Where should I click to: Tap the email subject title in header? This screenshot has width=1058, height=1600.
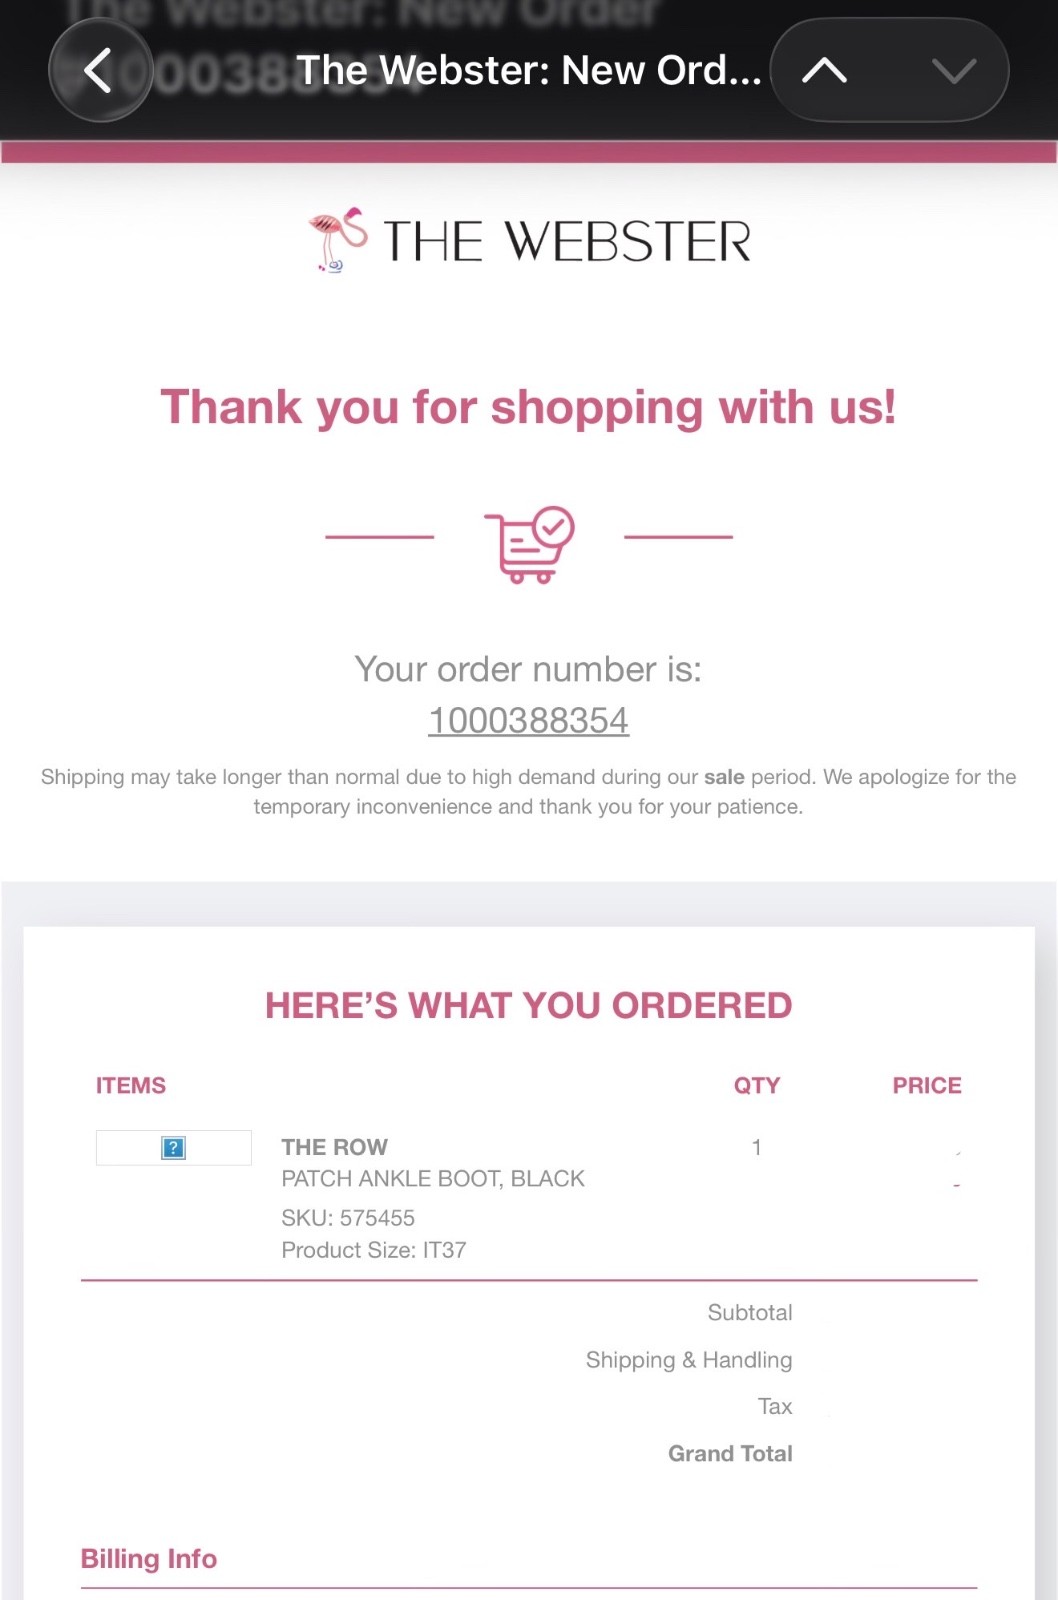click(x=528, y=71)
